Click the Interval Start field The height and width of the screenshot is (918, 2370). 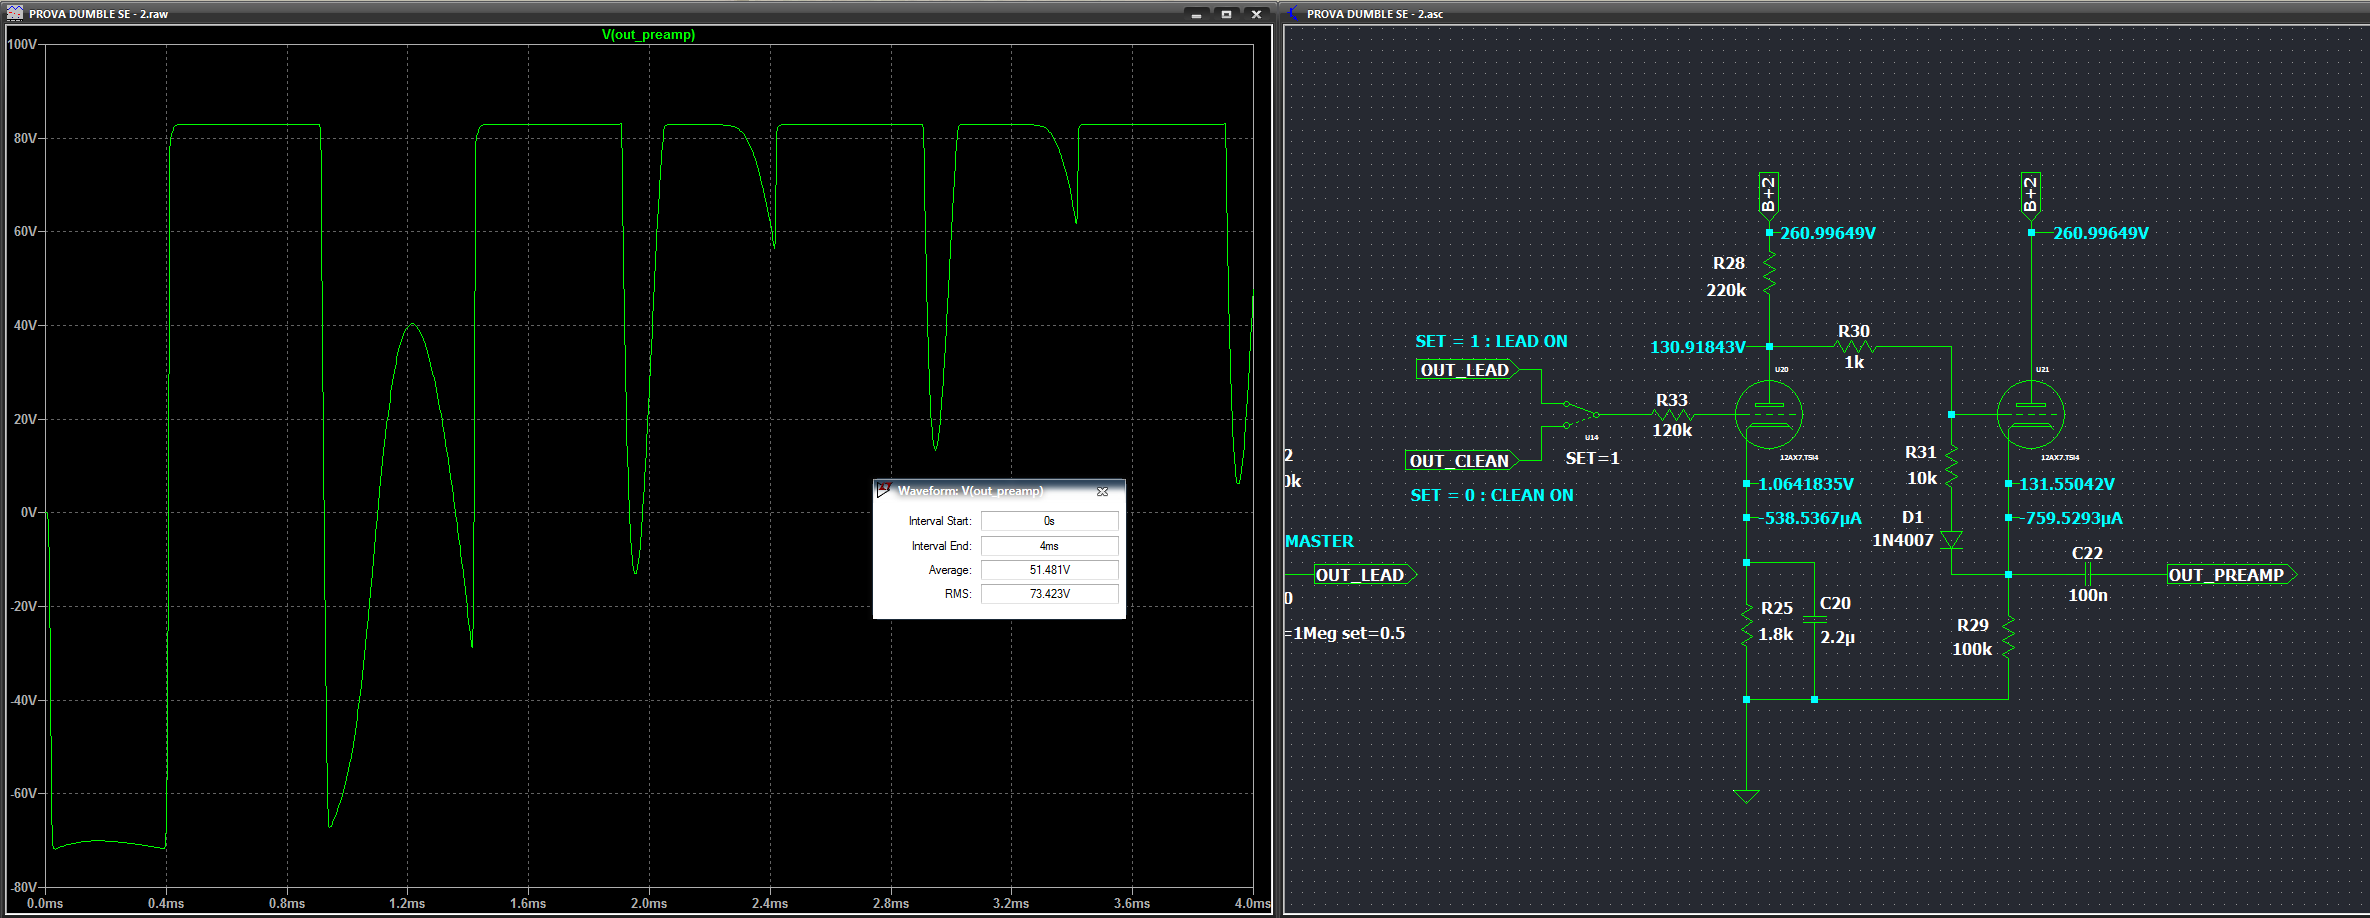[1048, 521]
